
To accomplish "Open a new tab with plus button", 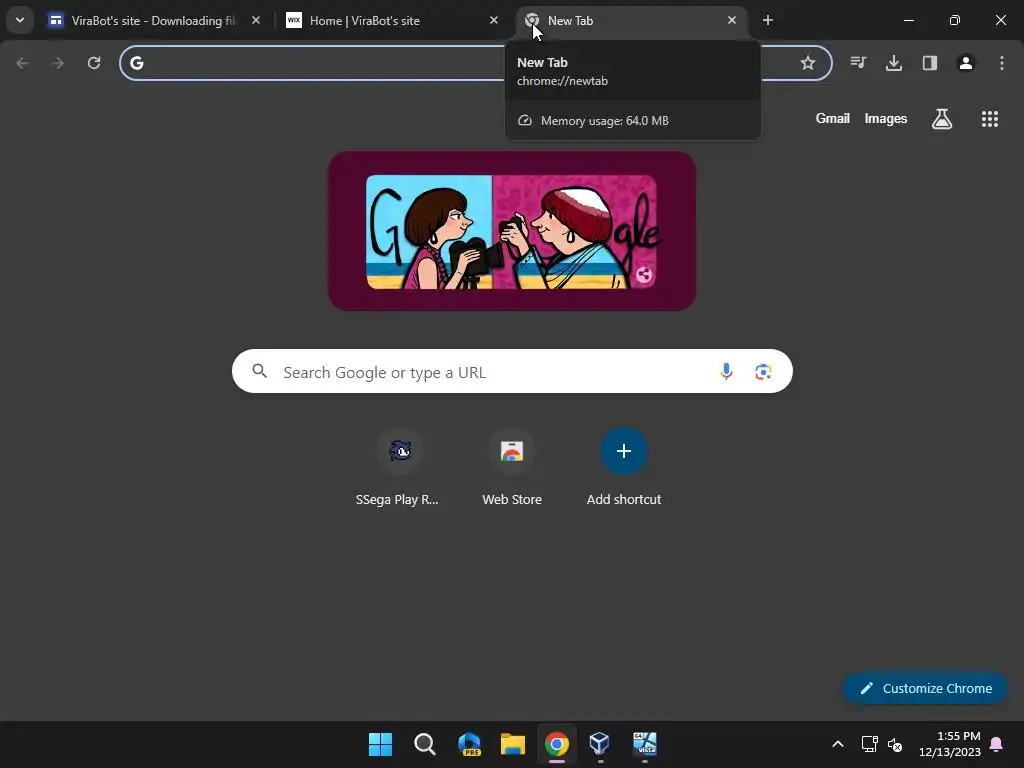I will click(x=768, y=20).
